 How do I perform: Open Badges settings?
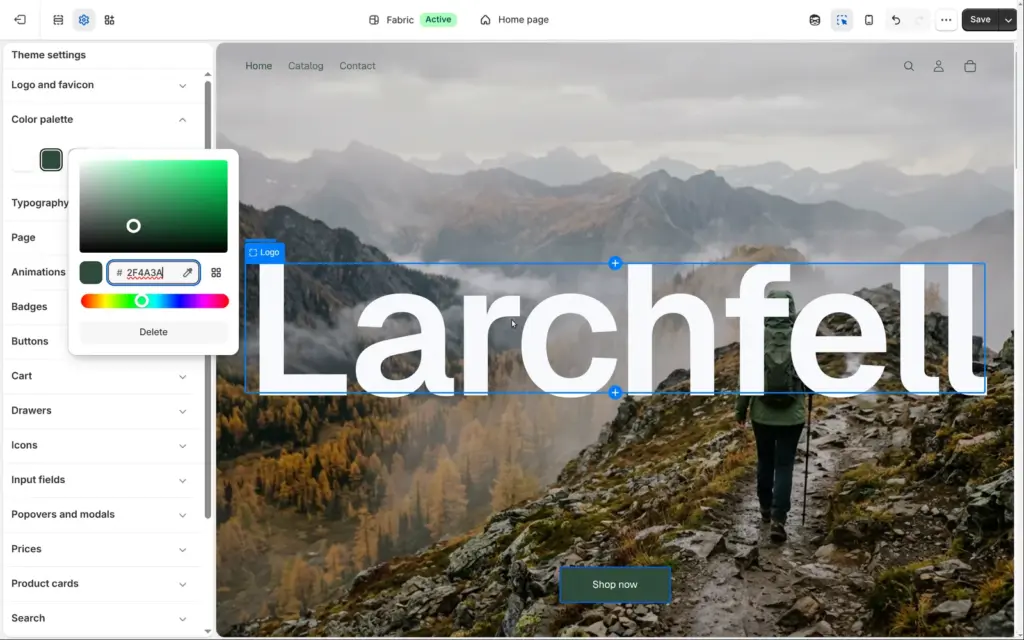[29, 307]
